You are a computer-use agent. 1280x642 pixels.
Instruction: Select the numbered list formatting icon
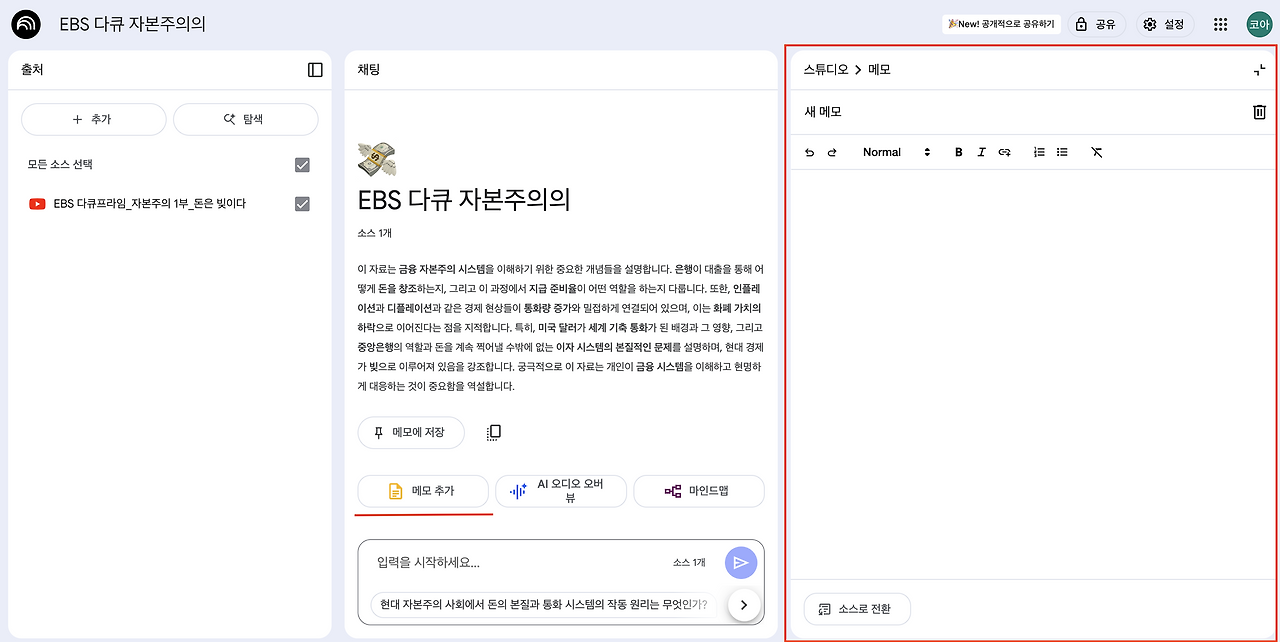coord(1038,152)
